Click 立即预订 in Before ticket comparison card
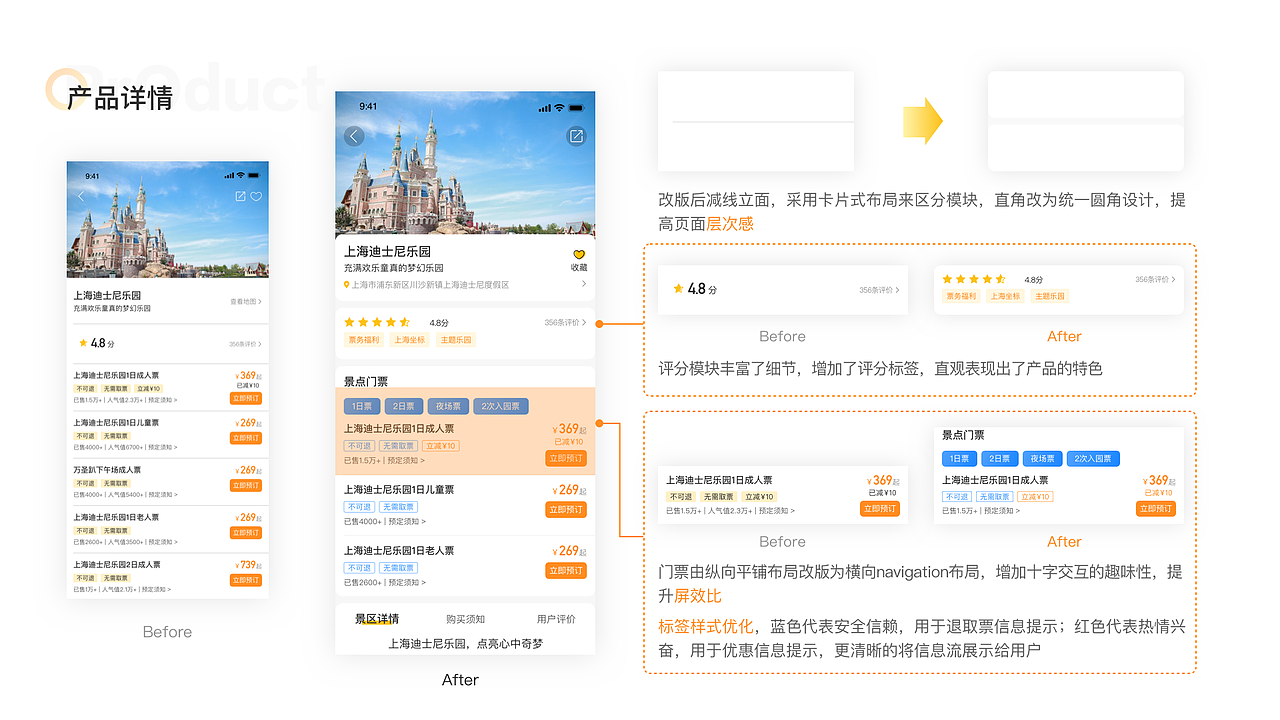This screenshot has height=720, width=1280. tap(880, 509)
